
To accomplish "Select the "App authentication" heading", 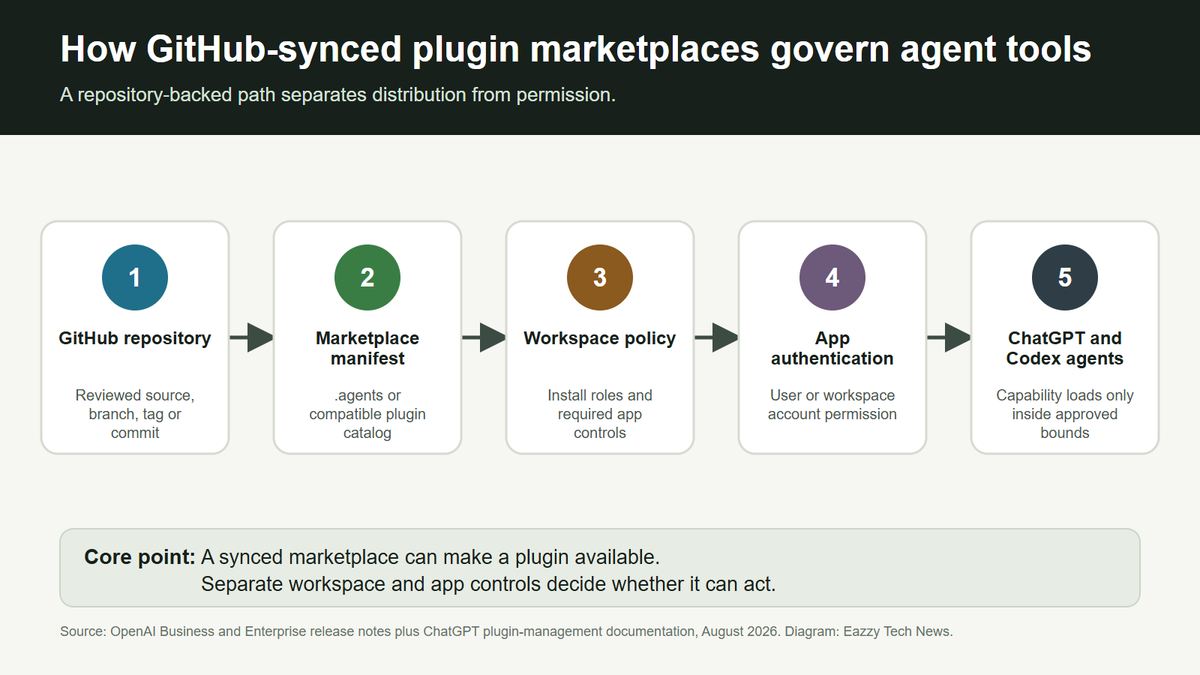I will pos(832,348).
